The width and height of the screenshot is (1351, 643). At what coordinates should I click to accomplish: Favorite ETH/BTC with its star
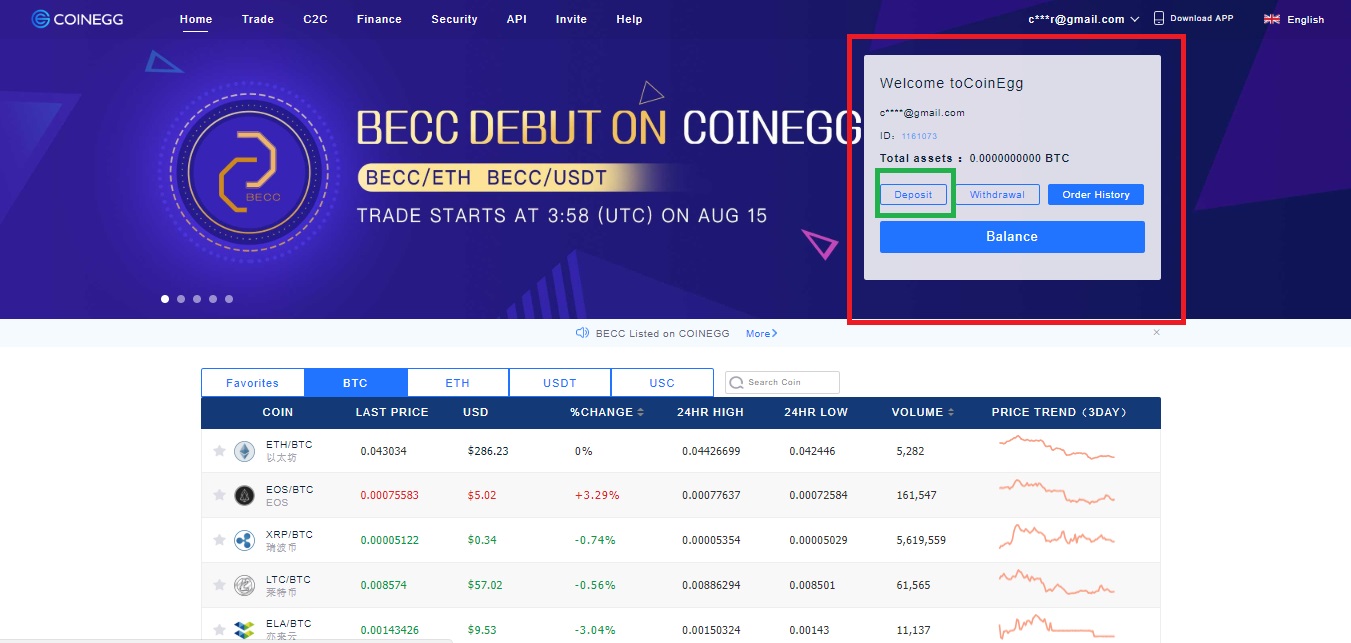(x=219, y=451)
